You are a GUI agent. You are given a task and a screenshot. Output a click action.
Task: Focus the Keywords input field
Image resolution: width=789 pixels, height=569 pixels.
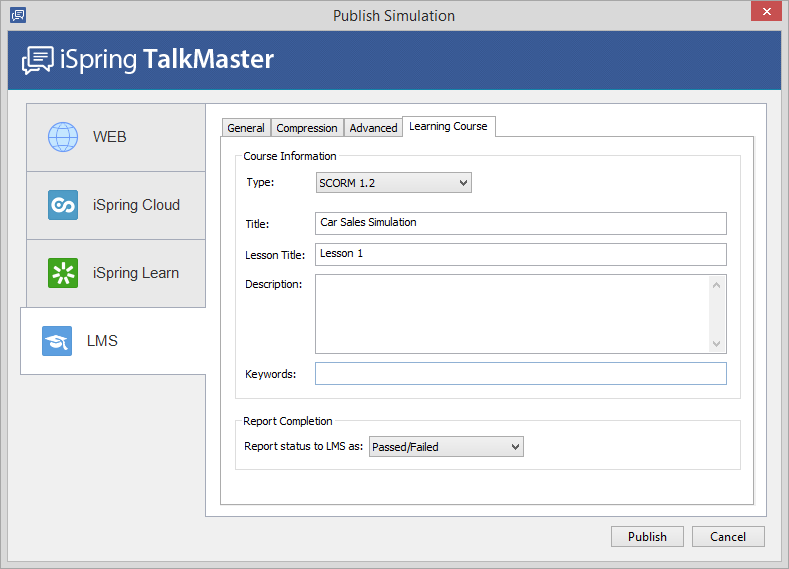click(520, 374)
